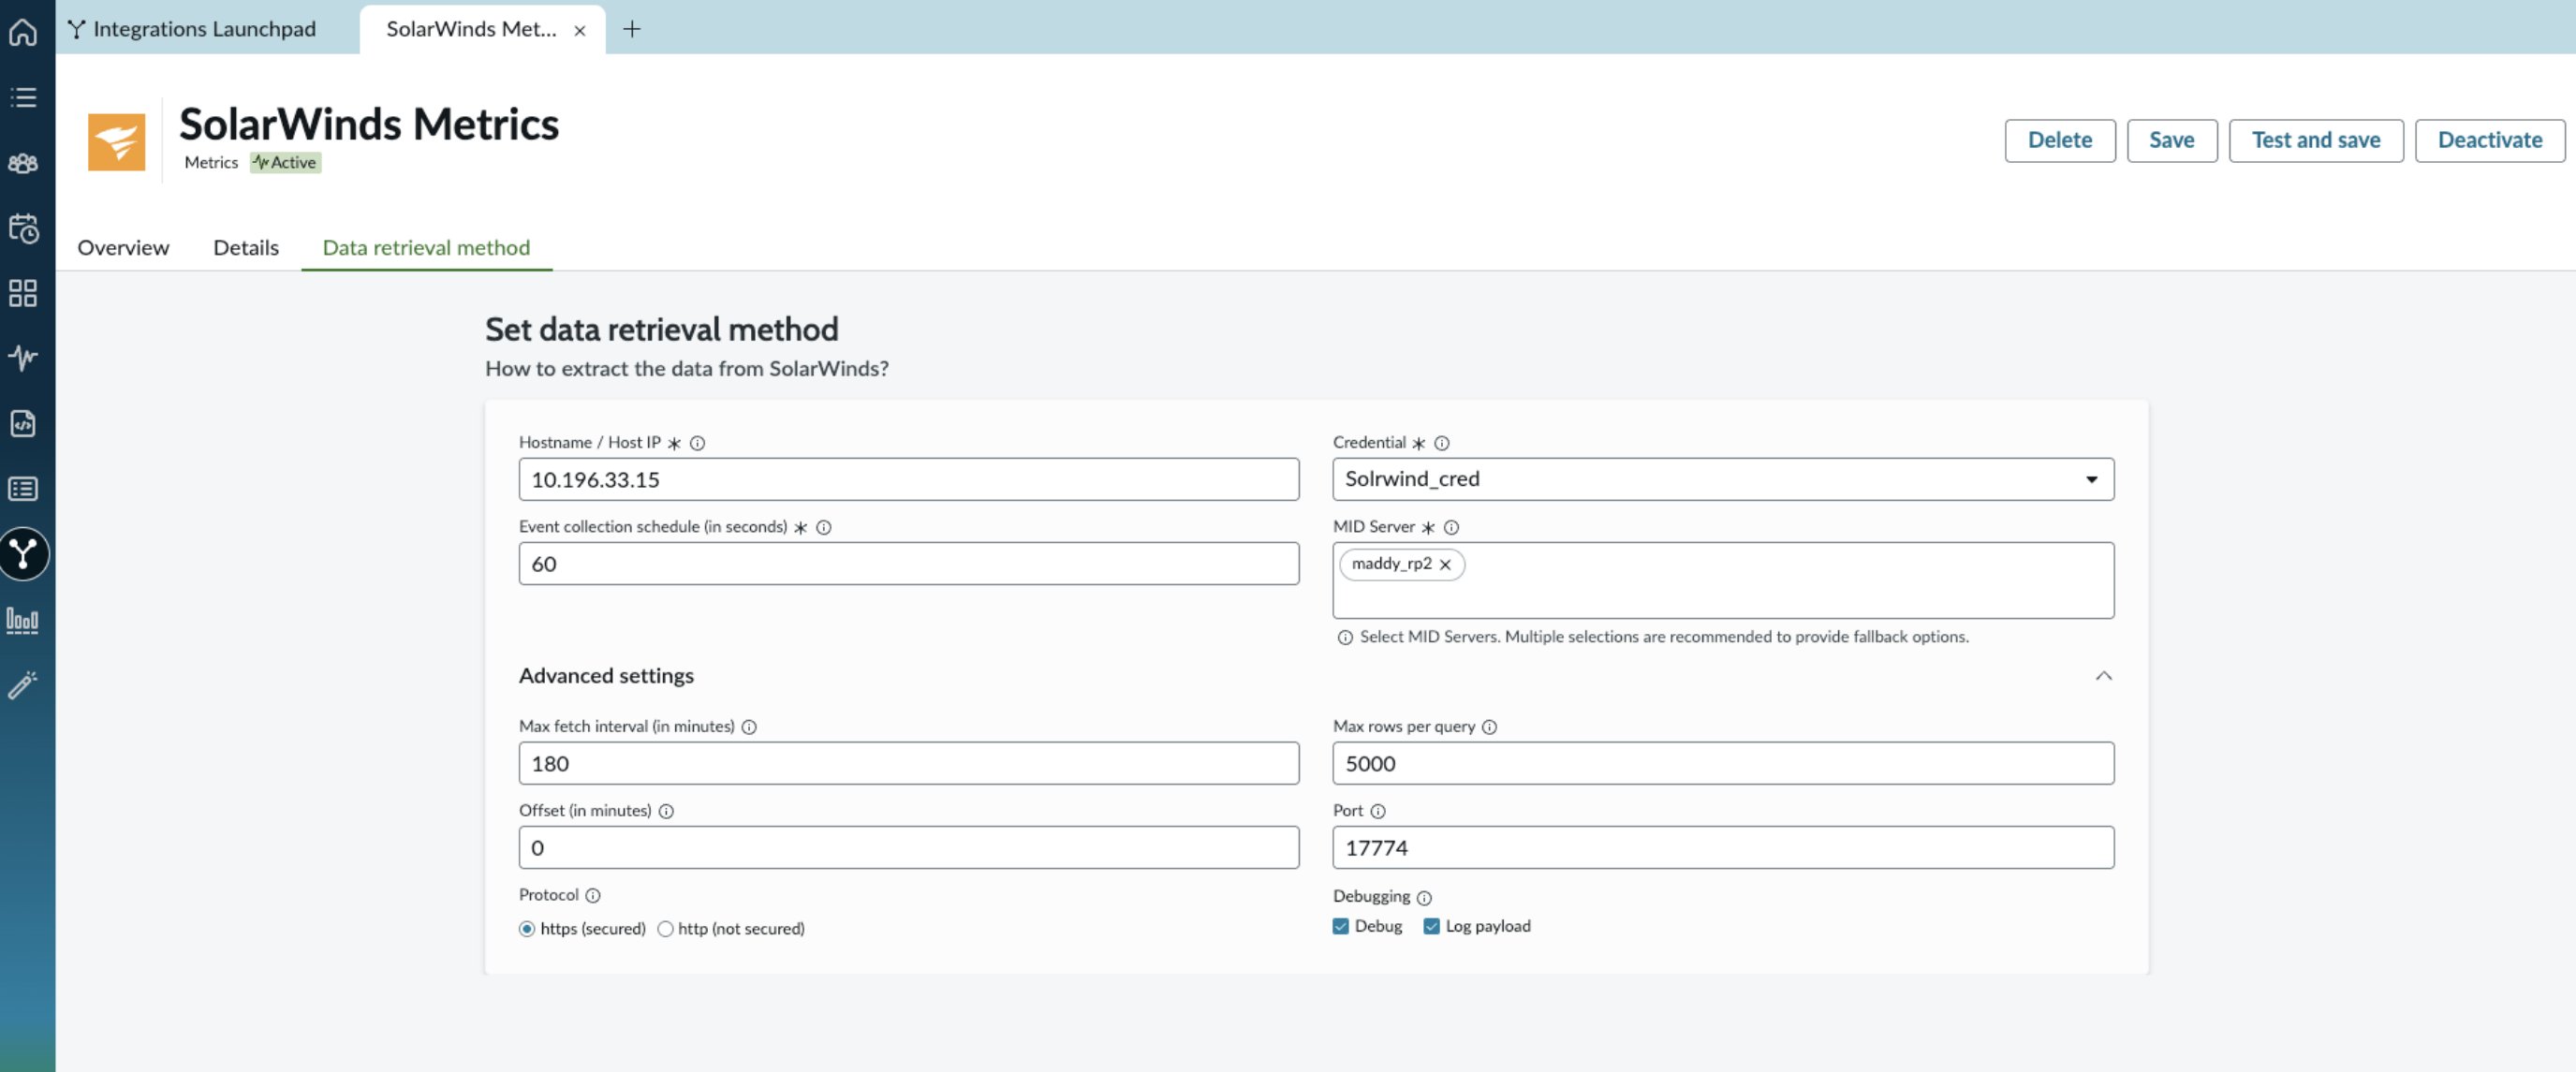Uncheck the Log payload checkbox

point(1432,926)
